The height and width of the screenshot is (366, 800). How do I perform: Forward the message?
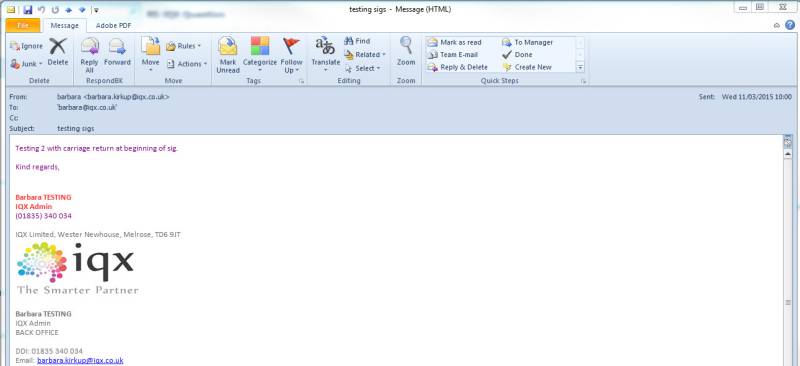point(117,52)
